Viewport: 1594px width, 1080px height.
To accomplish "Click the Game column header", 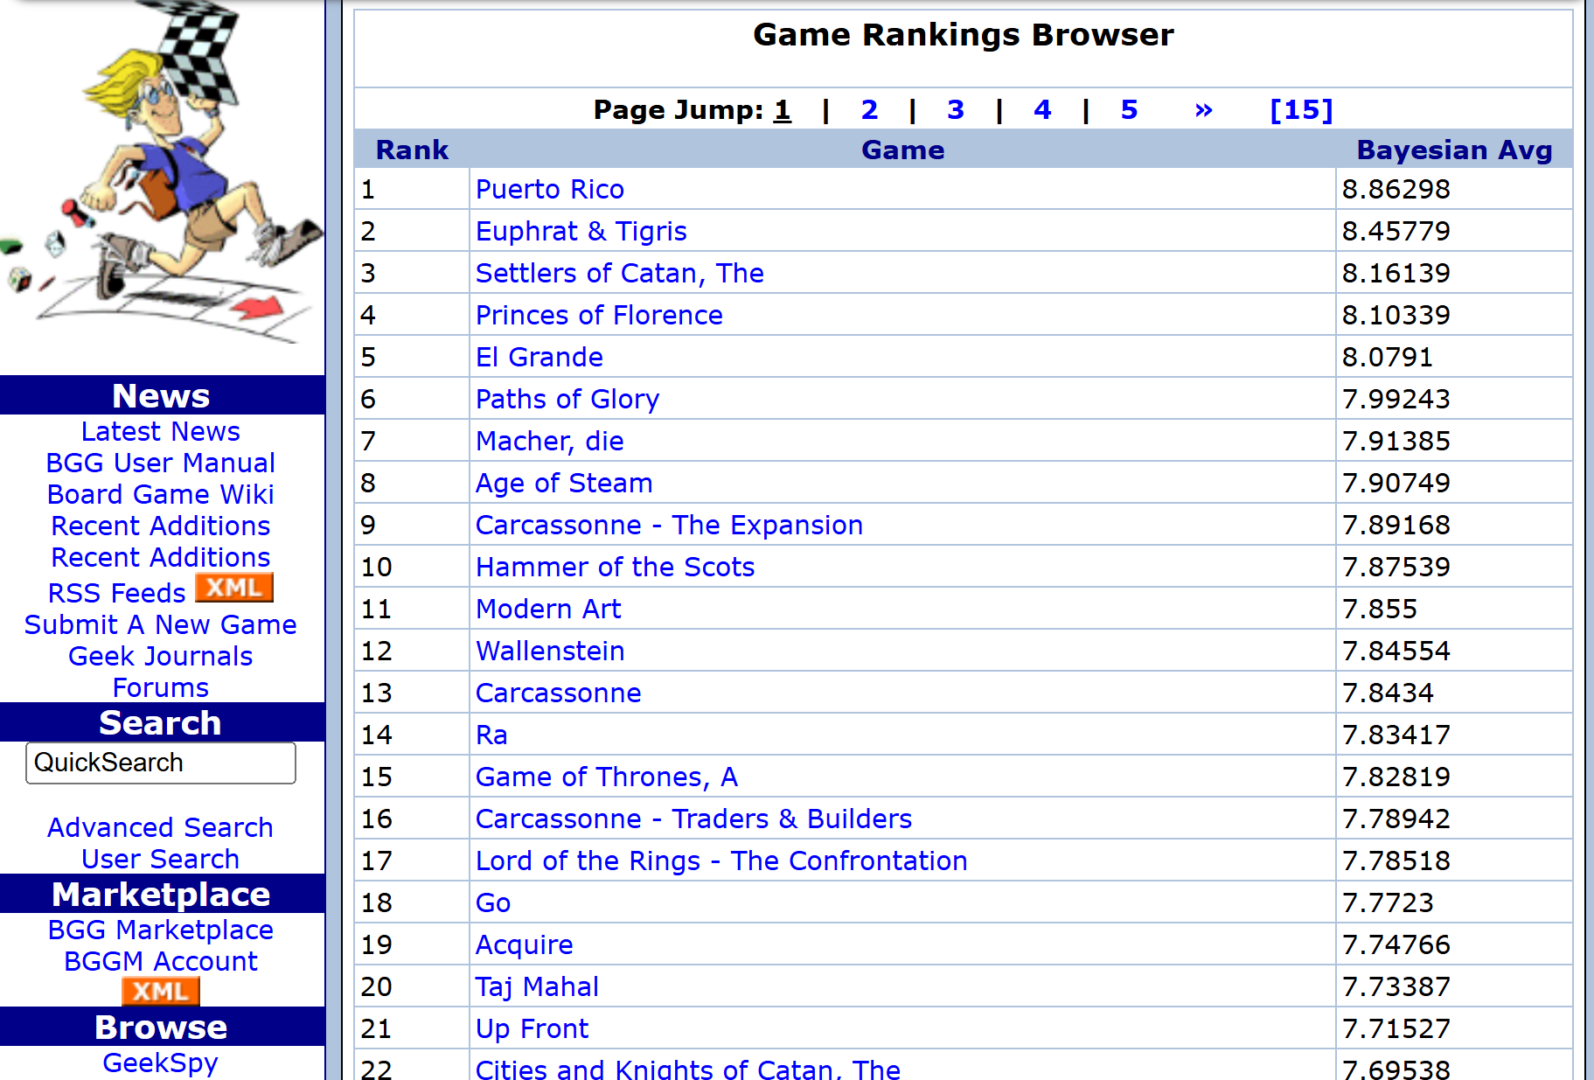I will 903,150.
